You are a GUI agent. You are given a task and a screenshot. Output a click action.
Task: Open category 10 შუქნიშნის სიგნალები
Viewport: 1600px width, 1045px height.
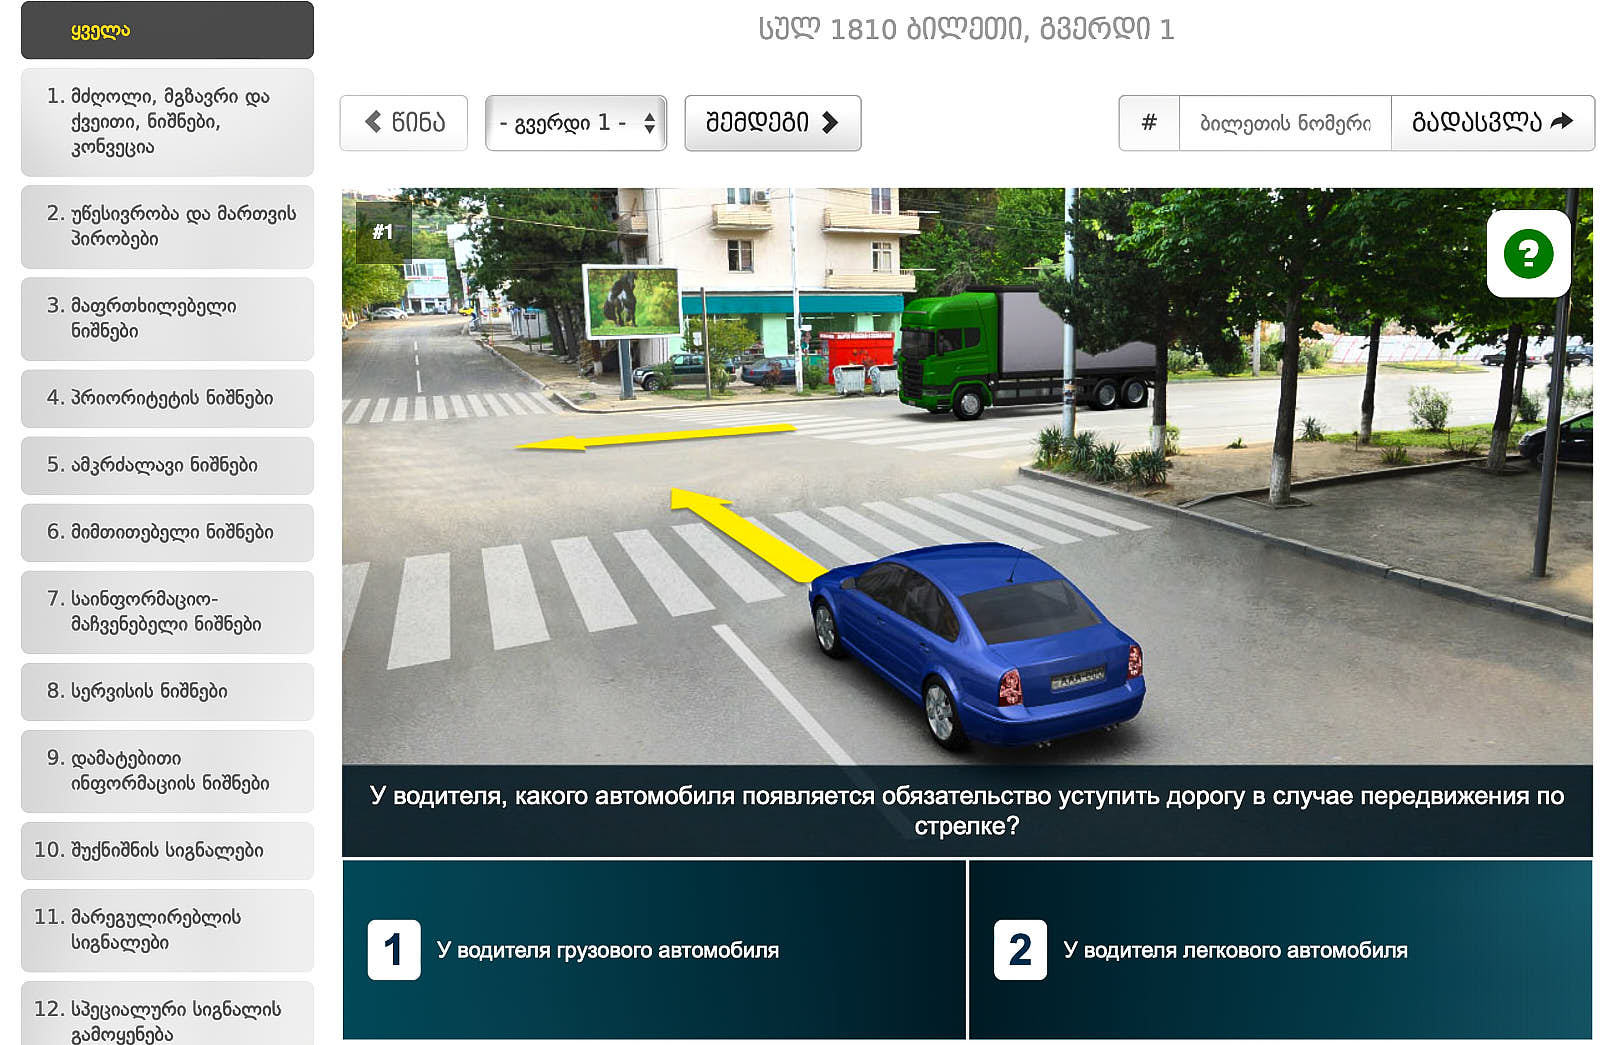(167, 850)
